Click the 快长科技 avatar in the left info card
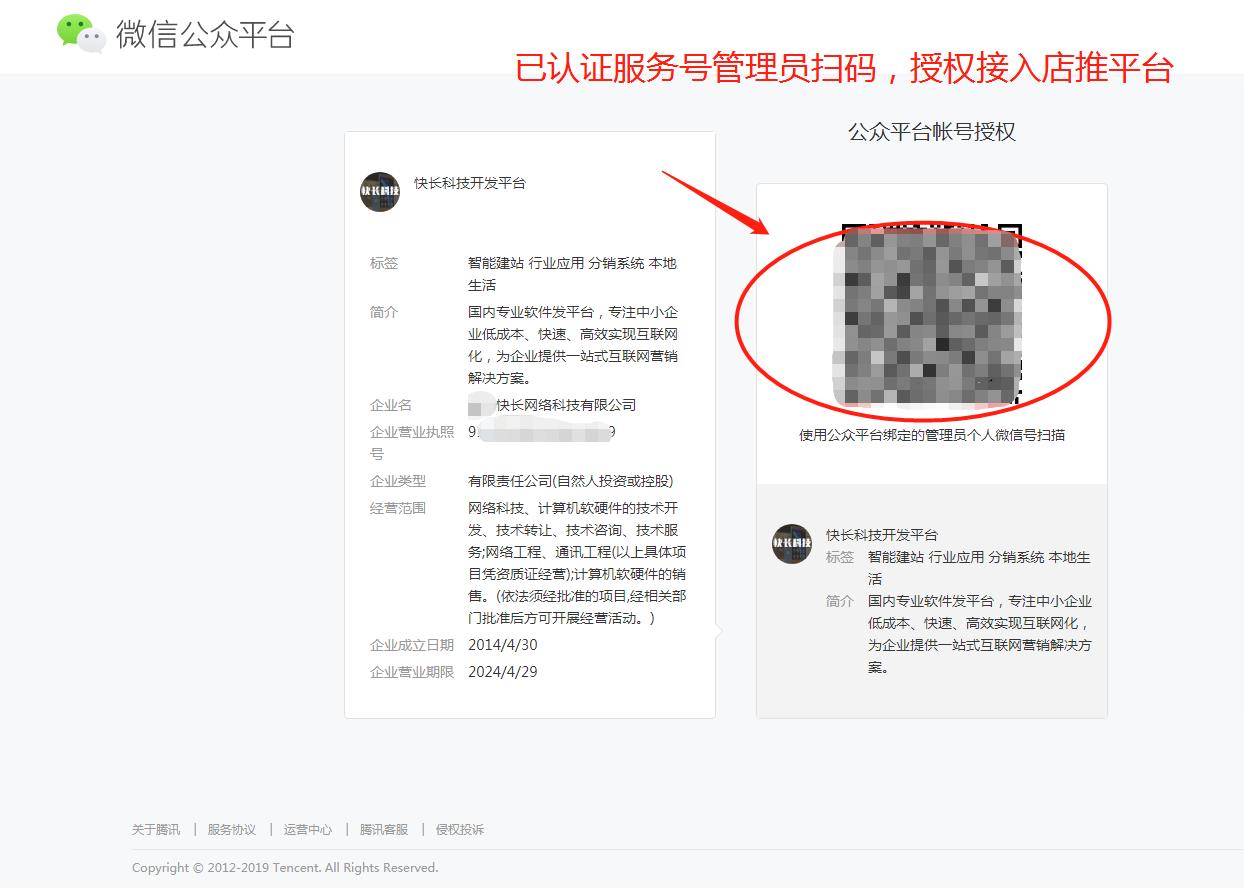Viewport: 1244px width, 888px height. pos(380,191)
